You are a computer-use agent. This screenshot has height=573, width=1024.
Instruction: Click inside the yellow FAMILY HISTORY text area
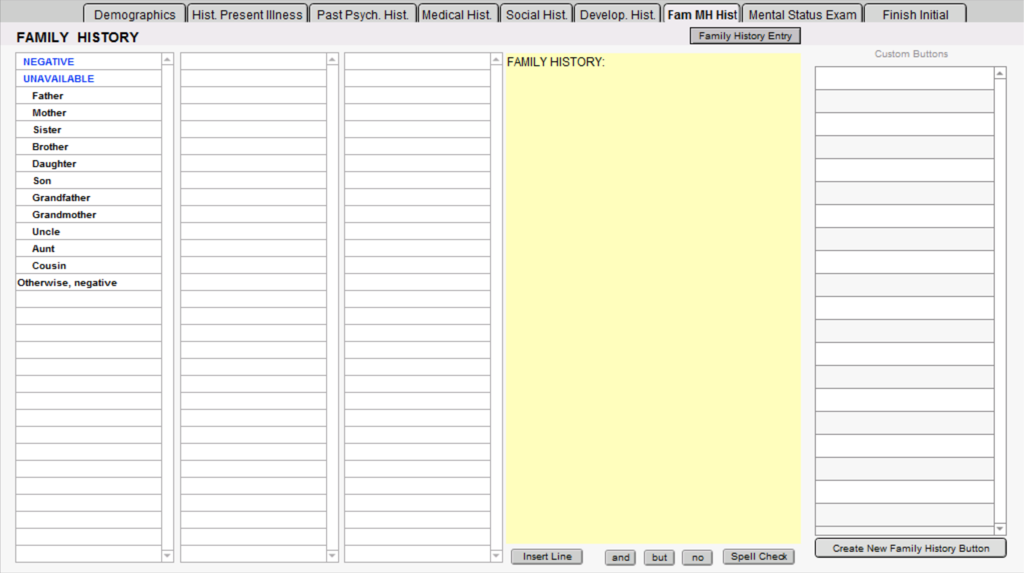click(x=652, y=300)
